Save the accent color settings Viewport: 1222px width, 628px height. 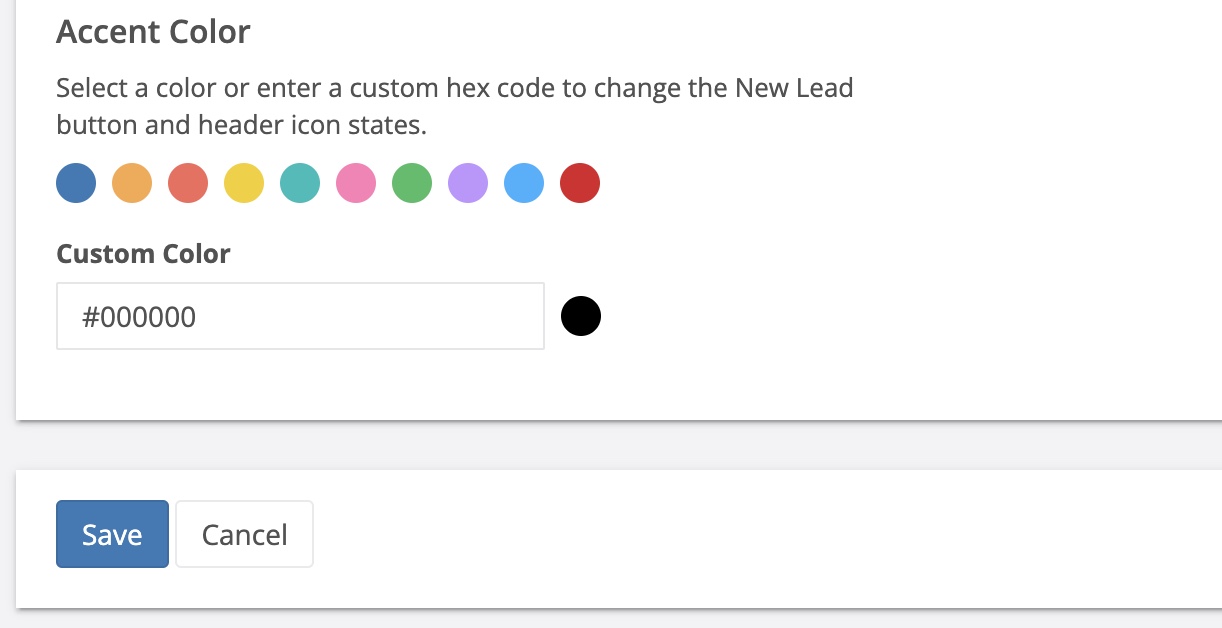point(112,534)
